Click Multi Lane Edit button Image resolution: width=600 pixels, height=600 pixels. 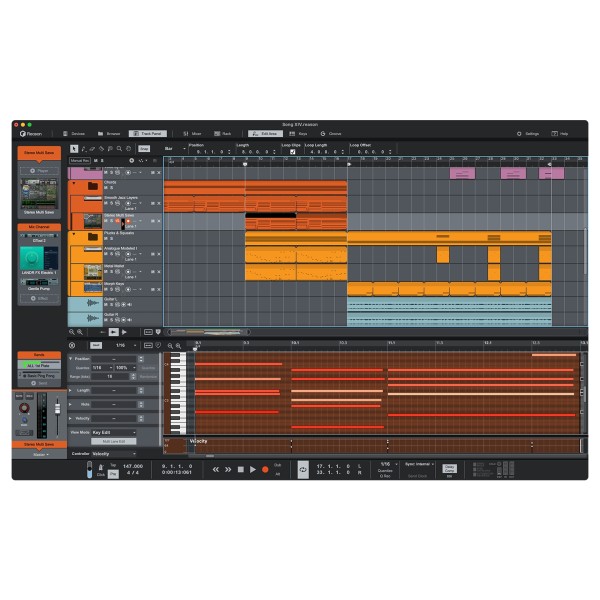(x=114, y=442)
